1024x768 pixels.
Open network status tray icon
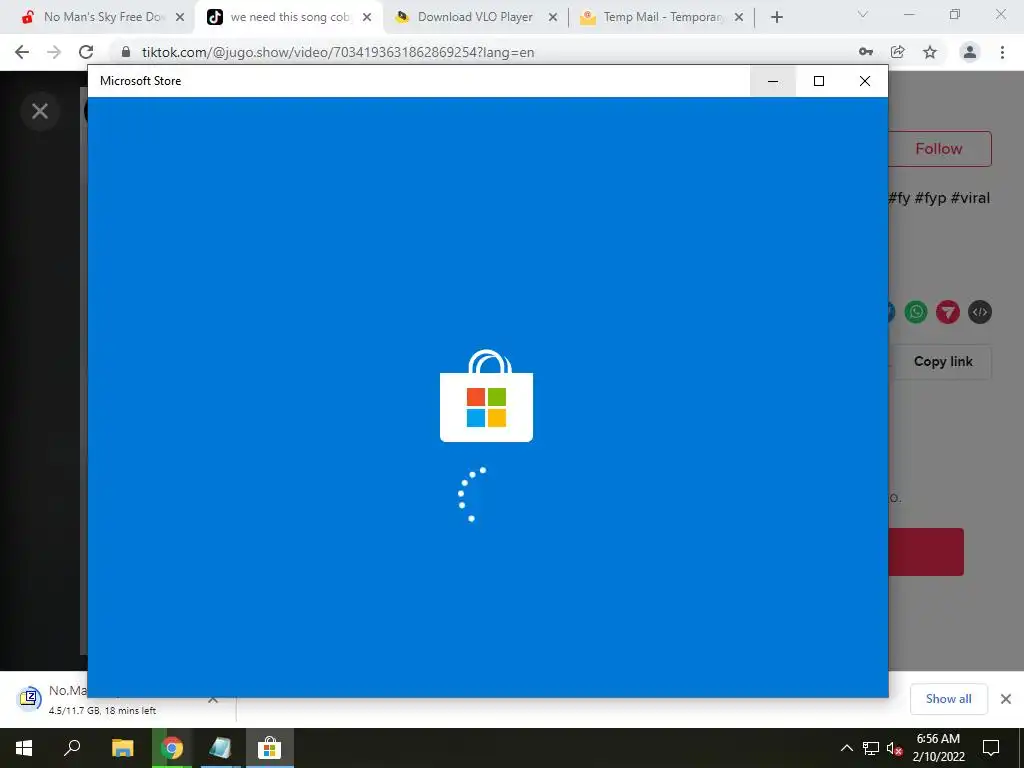click(871, 748)
